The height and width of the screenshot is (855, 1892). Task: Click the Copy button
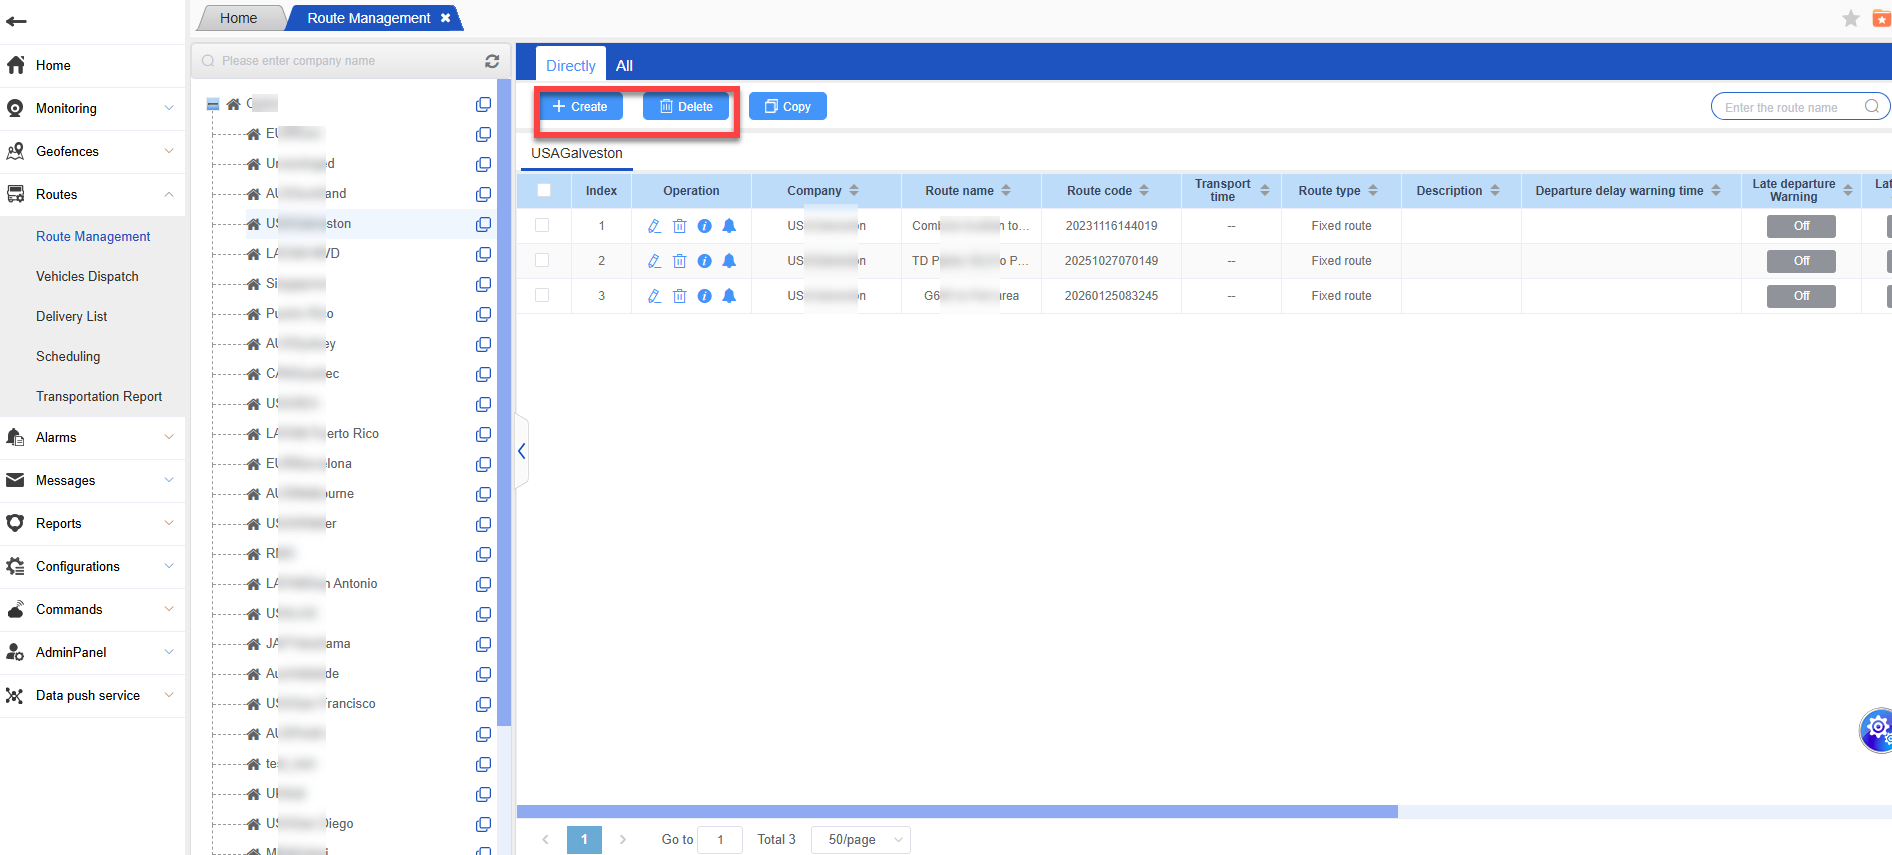point(787,107)
